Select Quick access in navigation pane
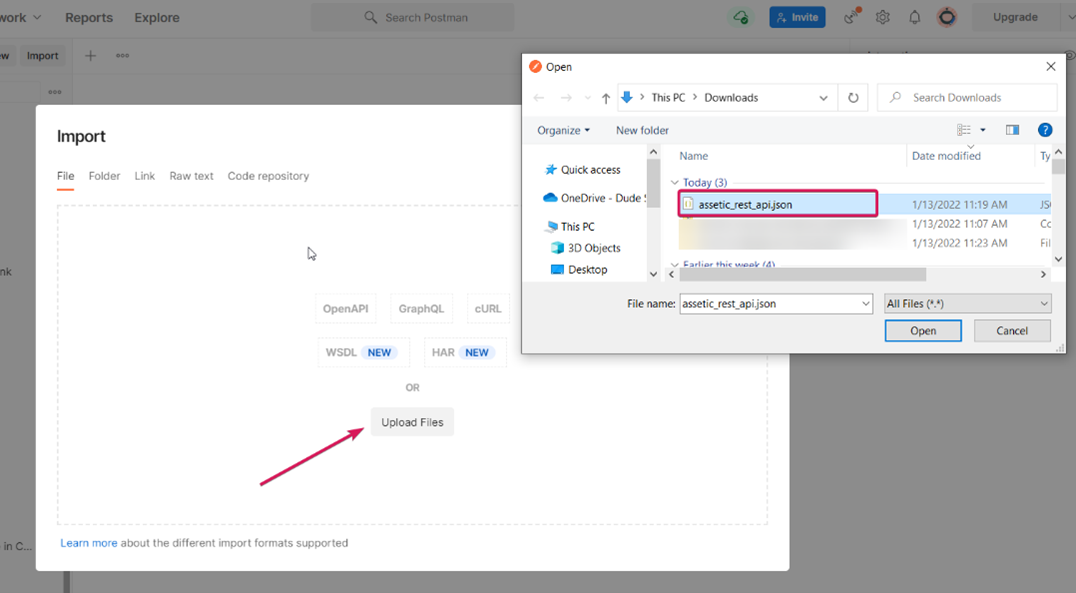The height and width of the screenshot is (593, 1076). pyautogui.click(x=583, y=170)
